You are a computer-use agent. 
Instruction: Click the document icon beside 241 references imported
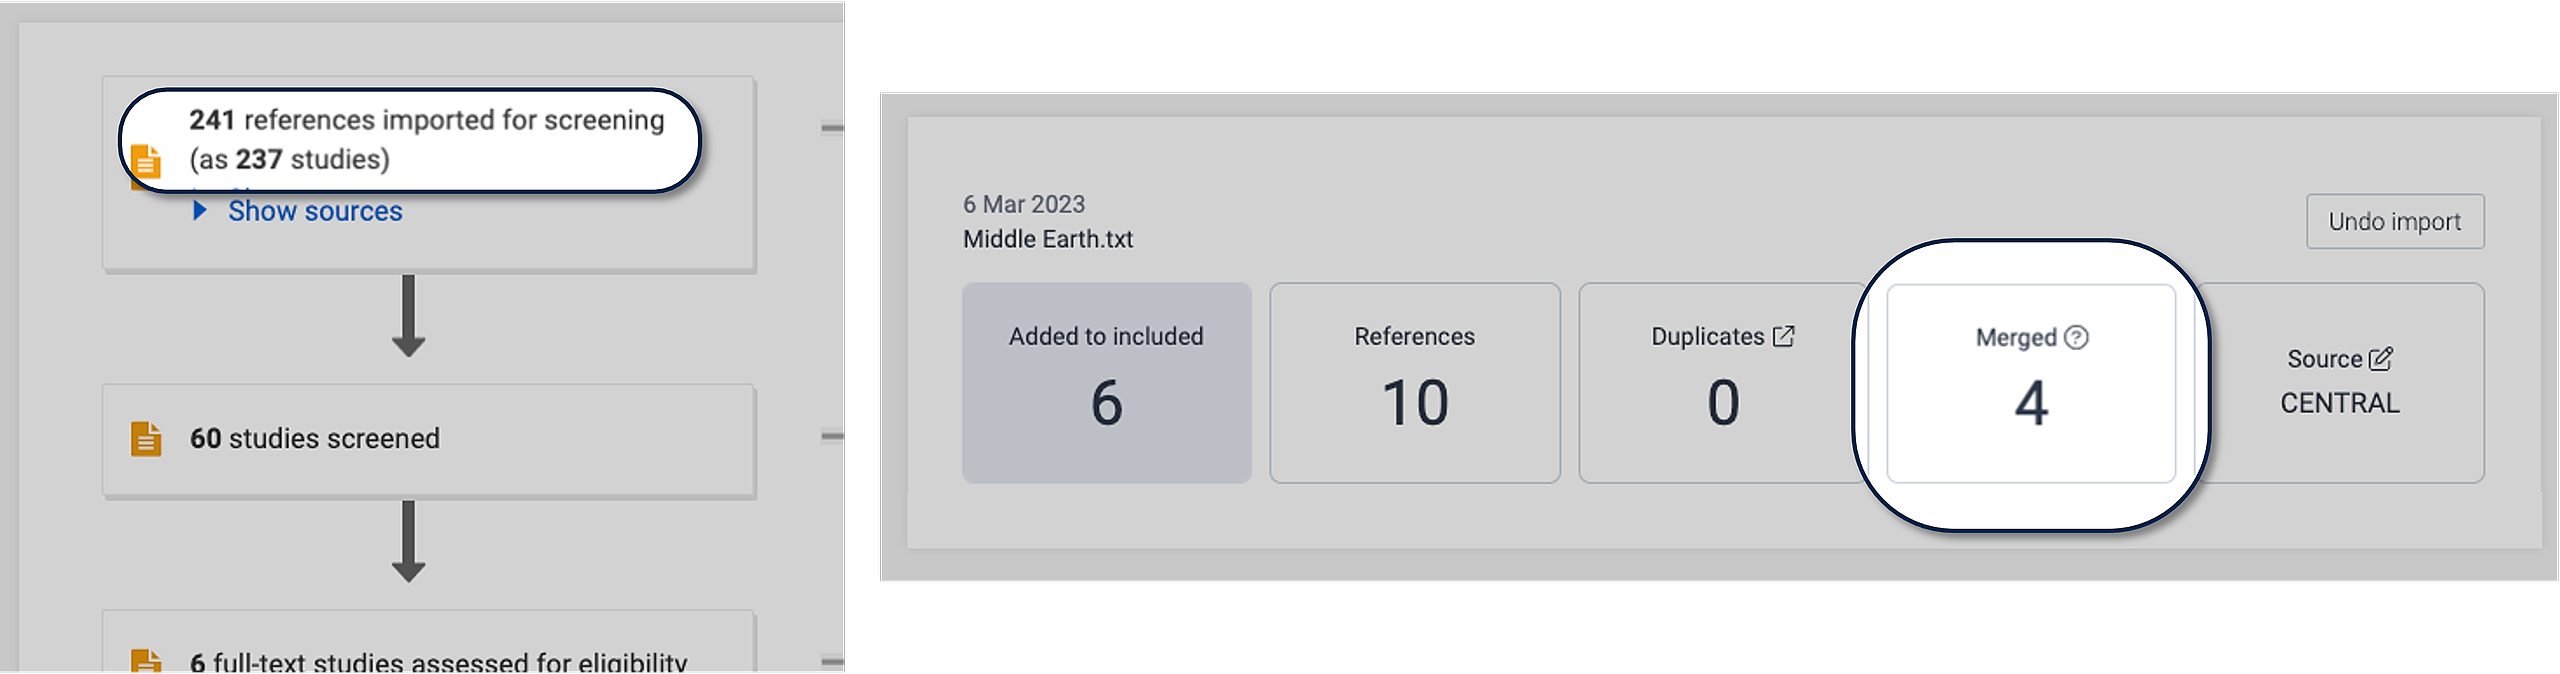pyautogui.click(x=146, y=162)
